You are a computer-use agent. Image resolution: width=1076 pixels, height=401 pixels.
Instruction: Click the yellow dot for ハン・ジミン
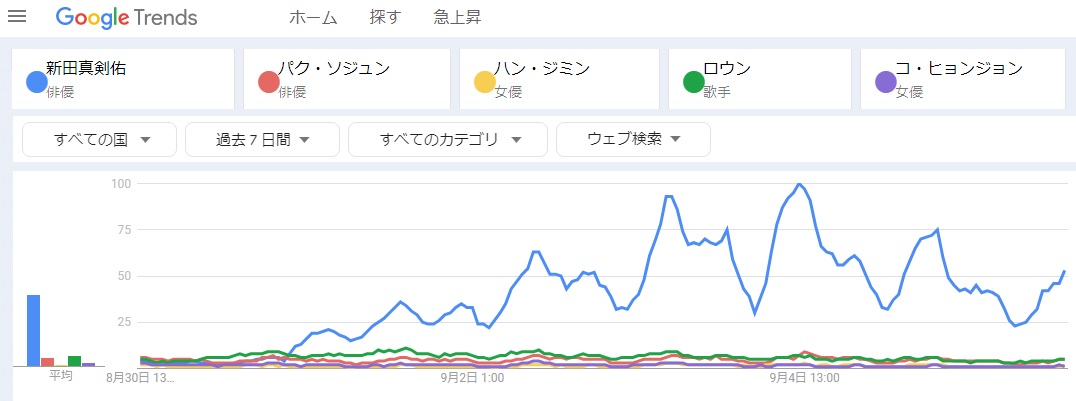pyautogui.click(x=484, y=81)
